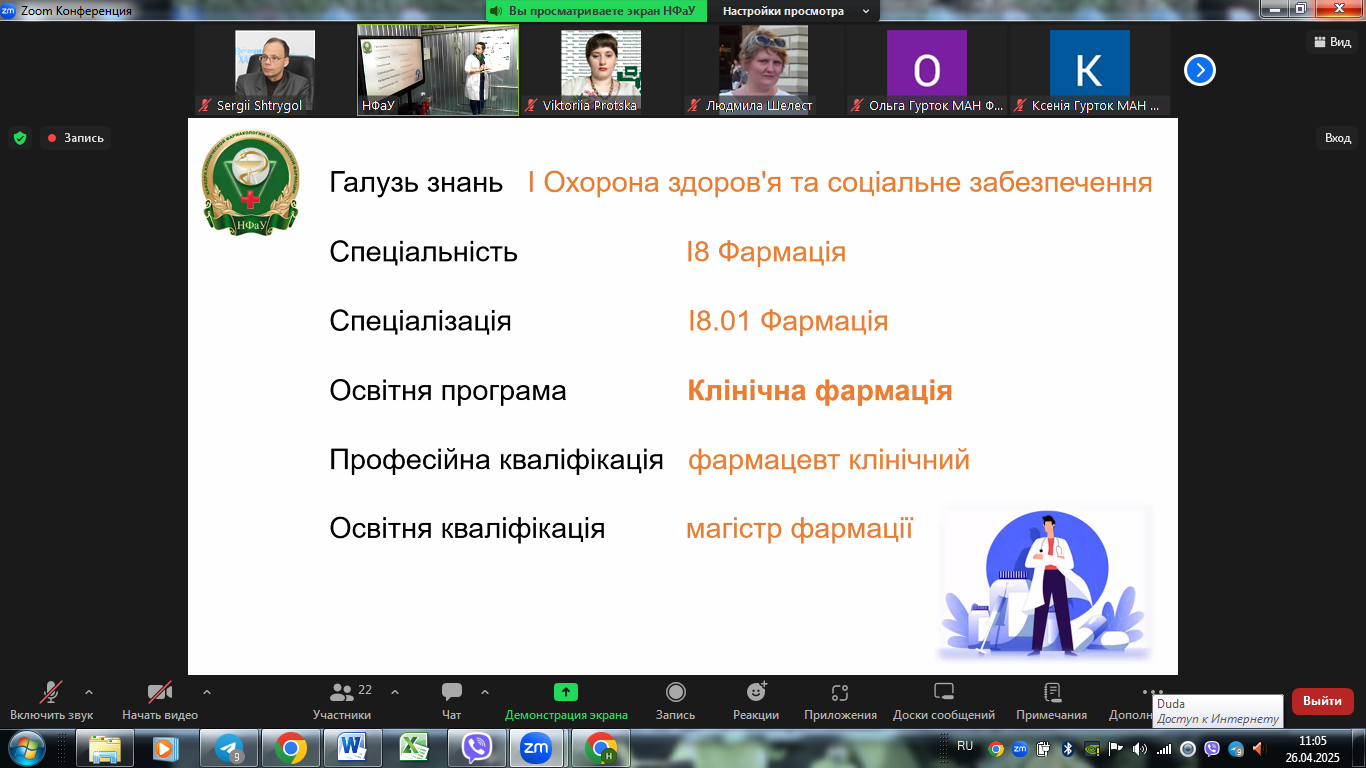Viewport: 1366px width, 768px height.
Task: Click green Демонстрация экрана share button
Action: 566,701
